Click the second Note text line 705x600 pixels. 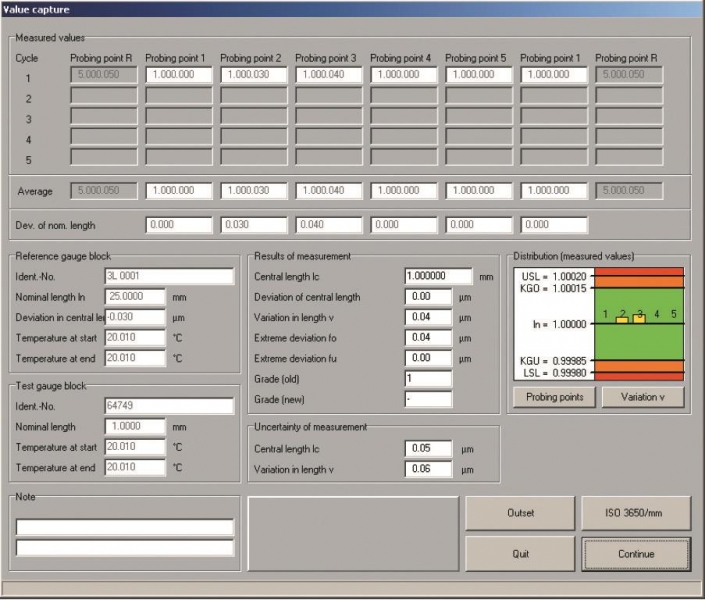tap(125, 548)
